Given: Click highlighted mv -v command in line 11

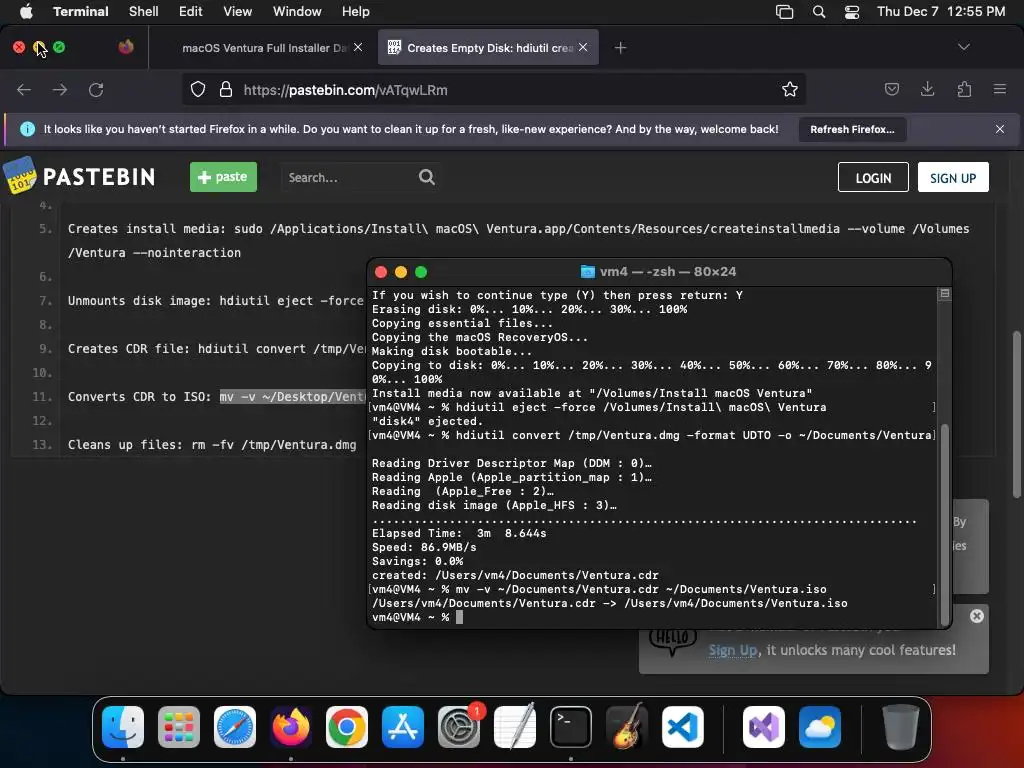Looking at the screenshot, I should pos(293,396).
